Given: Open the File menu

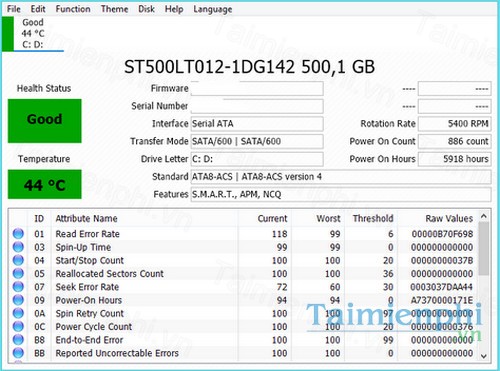Looking at the screenshot, I should click(14, 9).
